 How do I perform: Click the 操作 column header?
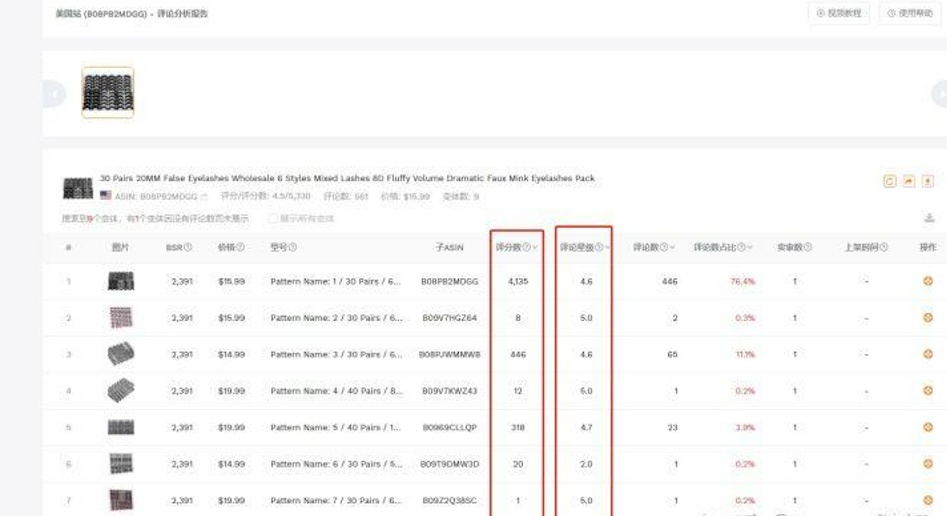point(928,247)
